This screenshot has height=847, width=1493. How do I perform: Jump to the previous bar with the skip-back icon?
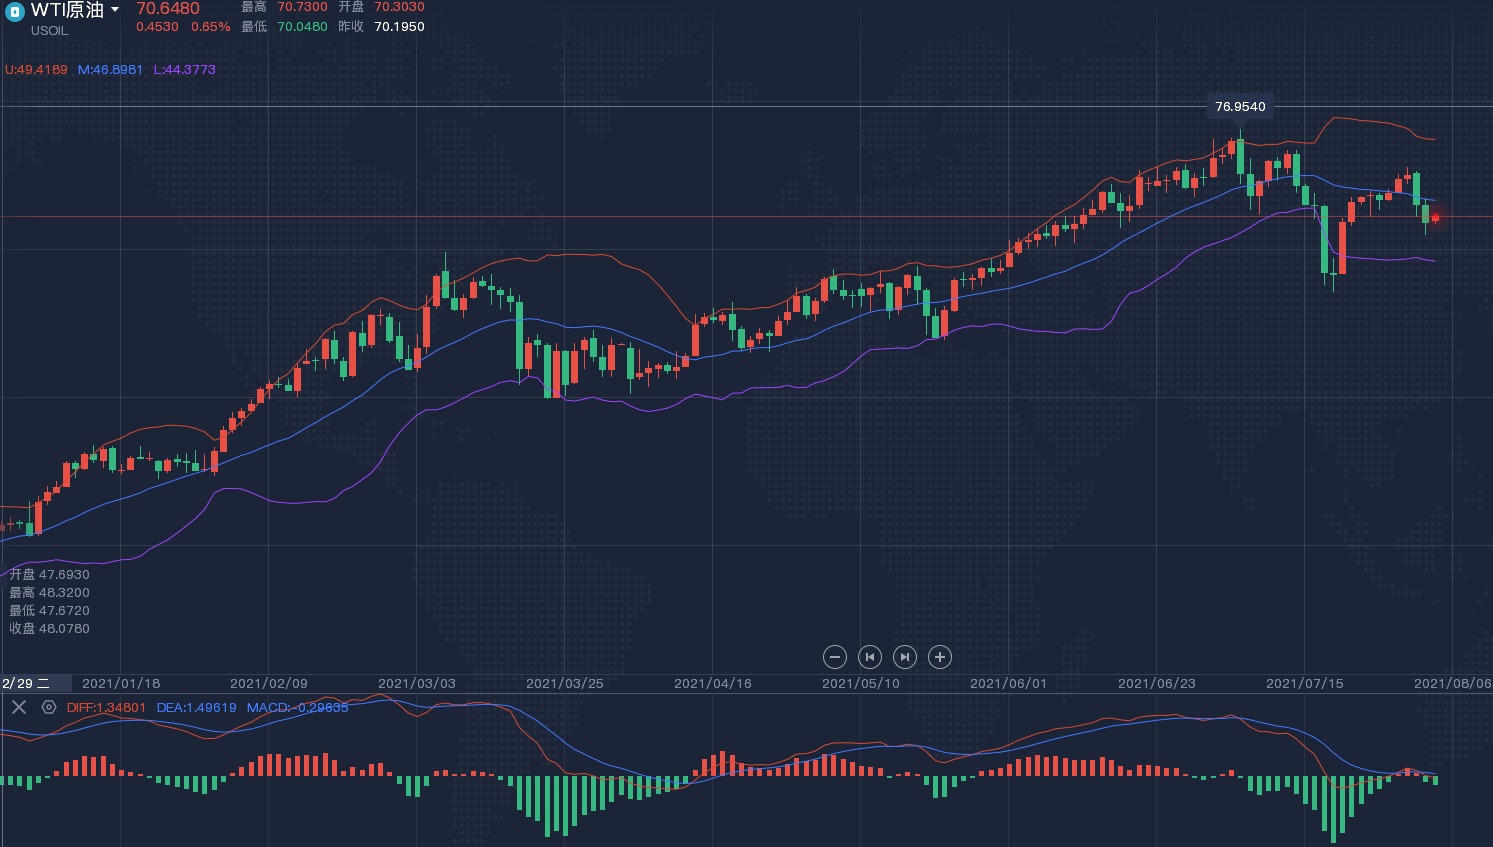click(870, 657)
